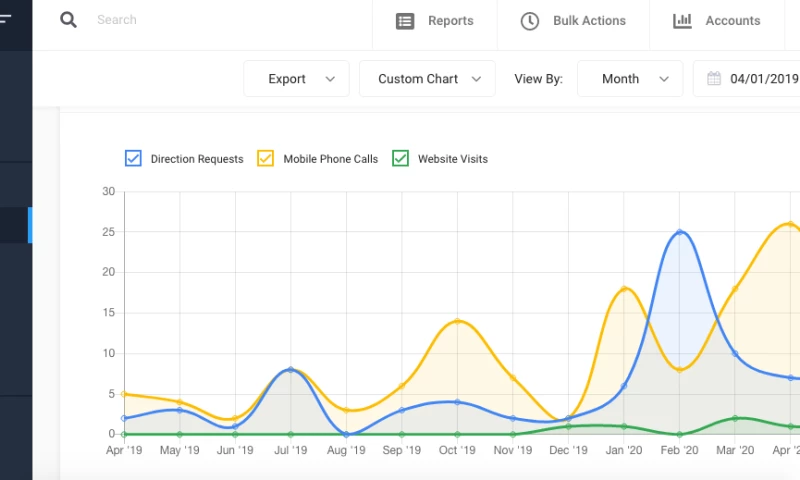Image resolution: width=800 pixels, height=480 pixels.
Task: Click the Bulk Actions clock icon
Action: click(x=530, y=21)
